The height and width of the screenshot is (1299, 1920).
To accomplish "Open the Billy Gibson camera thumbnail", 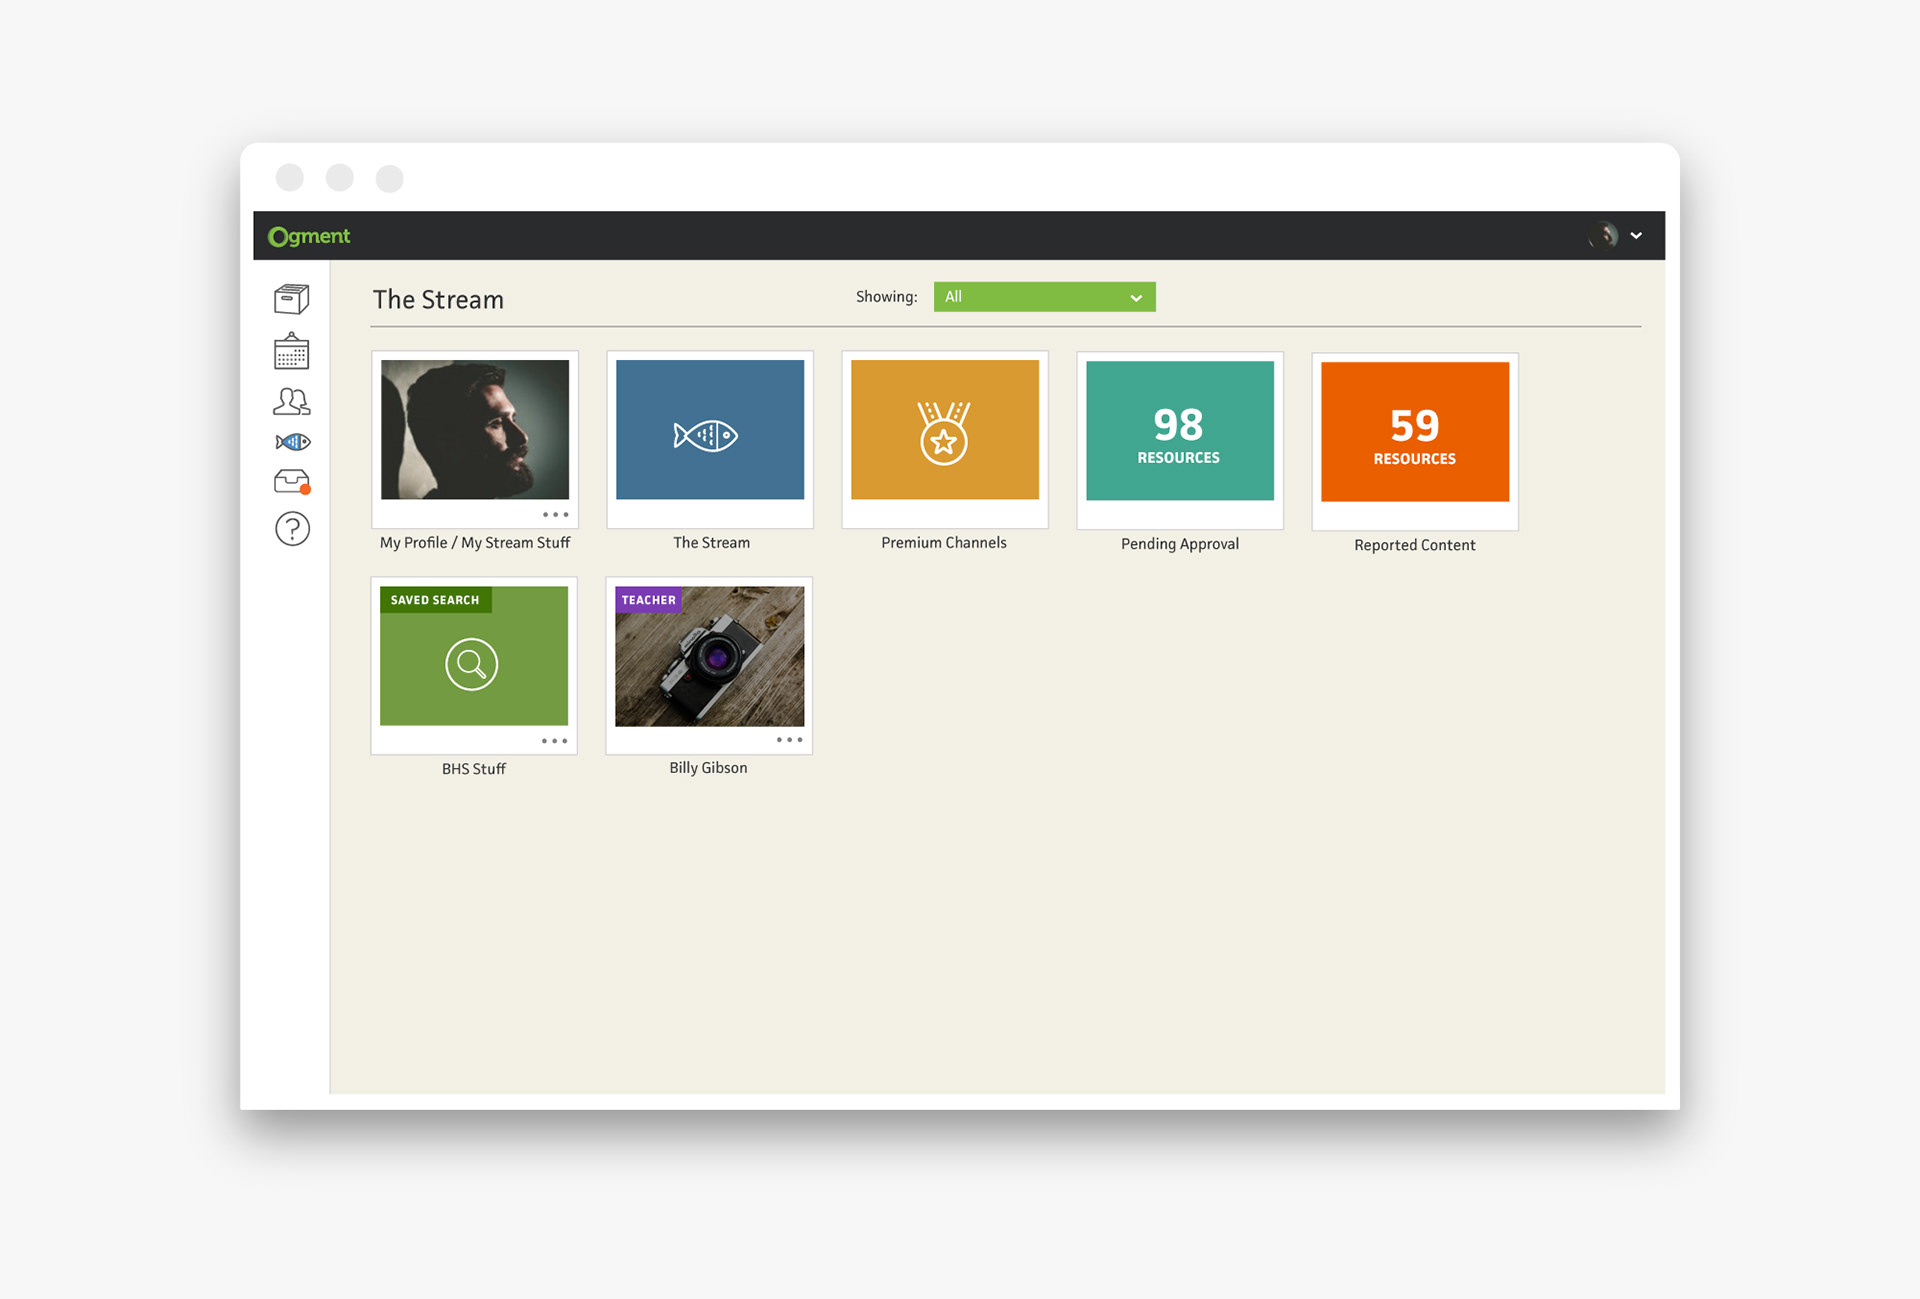I will (x=710, y=657).
